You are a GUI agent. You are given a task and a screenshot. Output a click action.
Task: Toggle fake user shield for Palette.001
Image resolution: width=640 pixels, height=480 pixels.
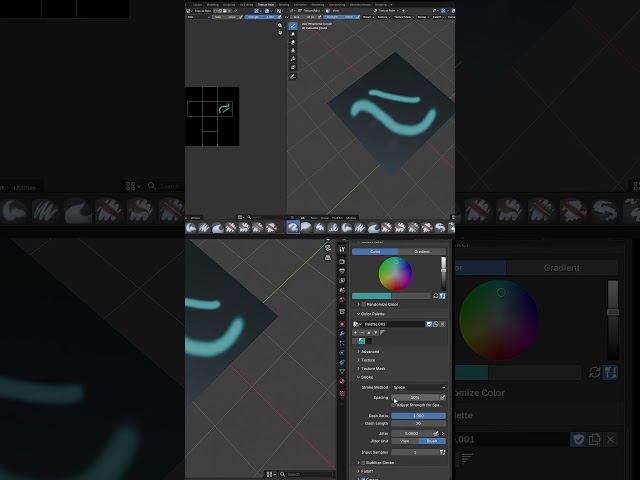click(x=429, y=324)
